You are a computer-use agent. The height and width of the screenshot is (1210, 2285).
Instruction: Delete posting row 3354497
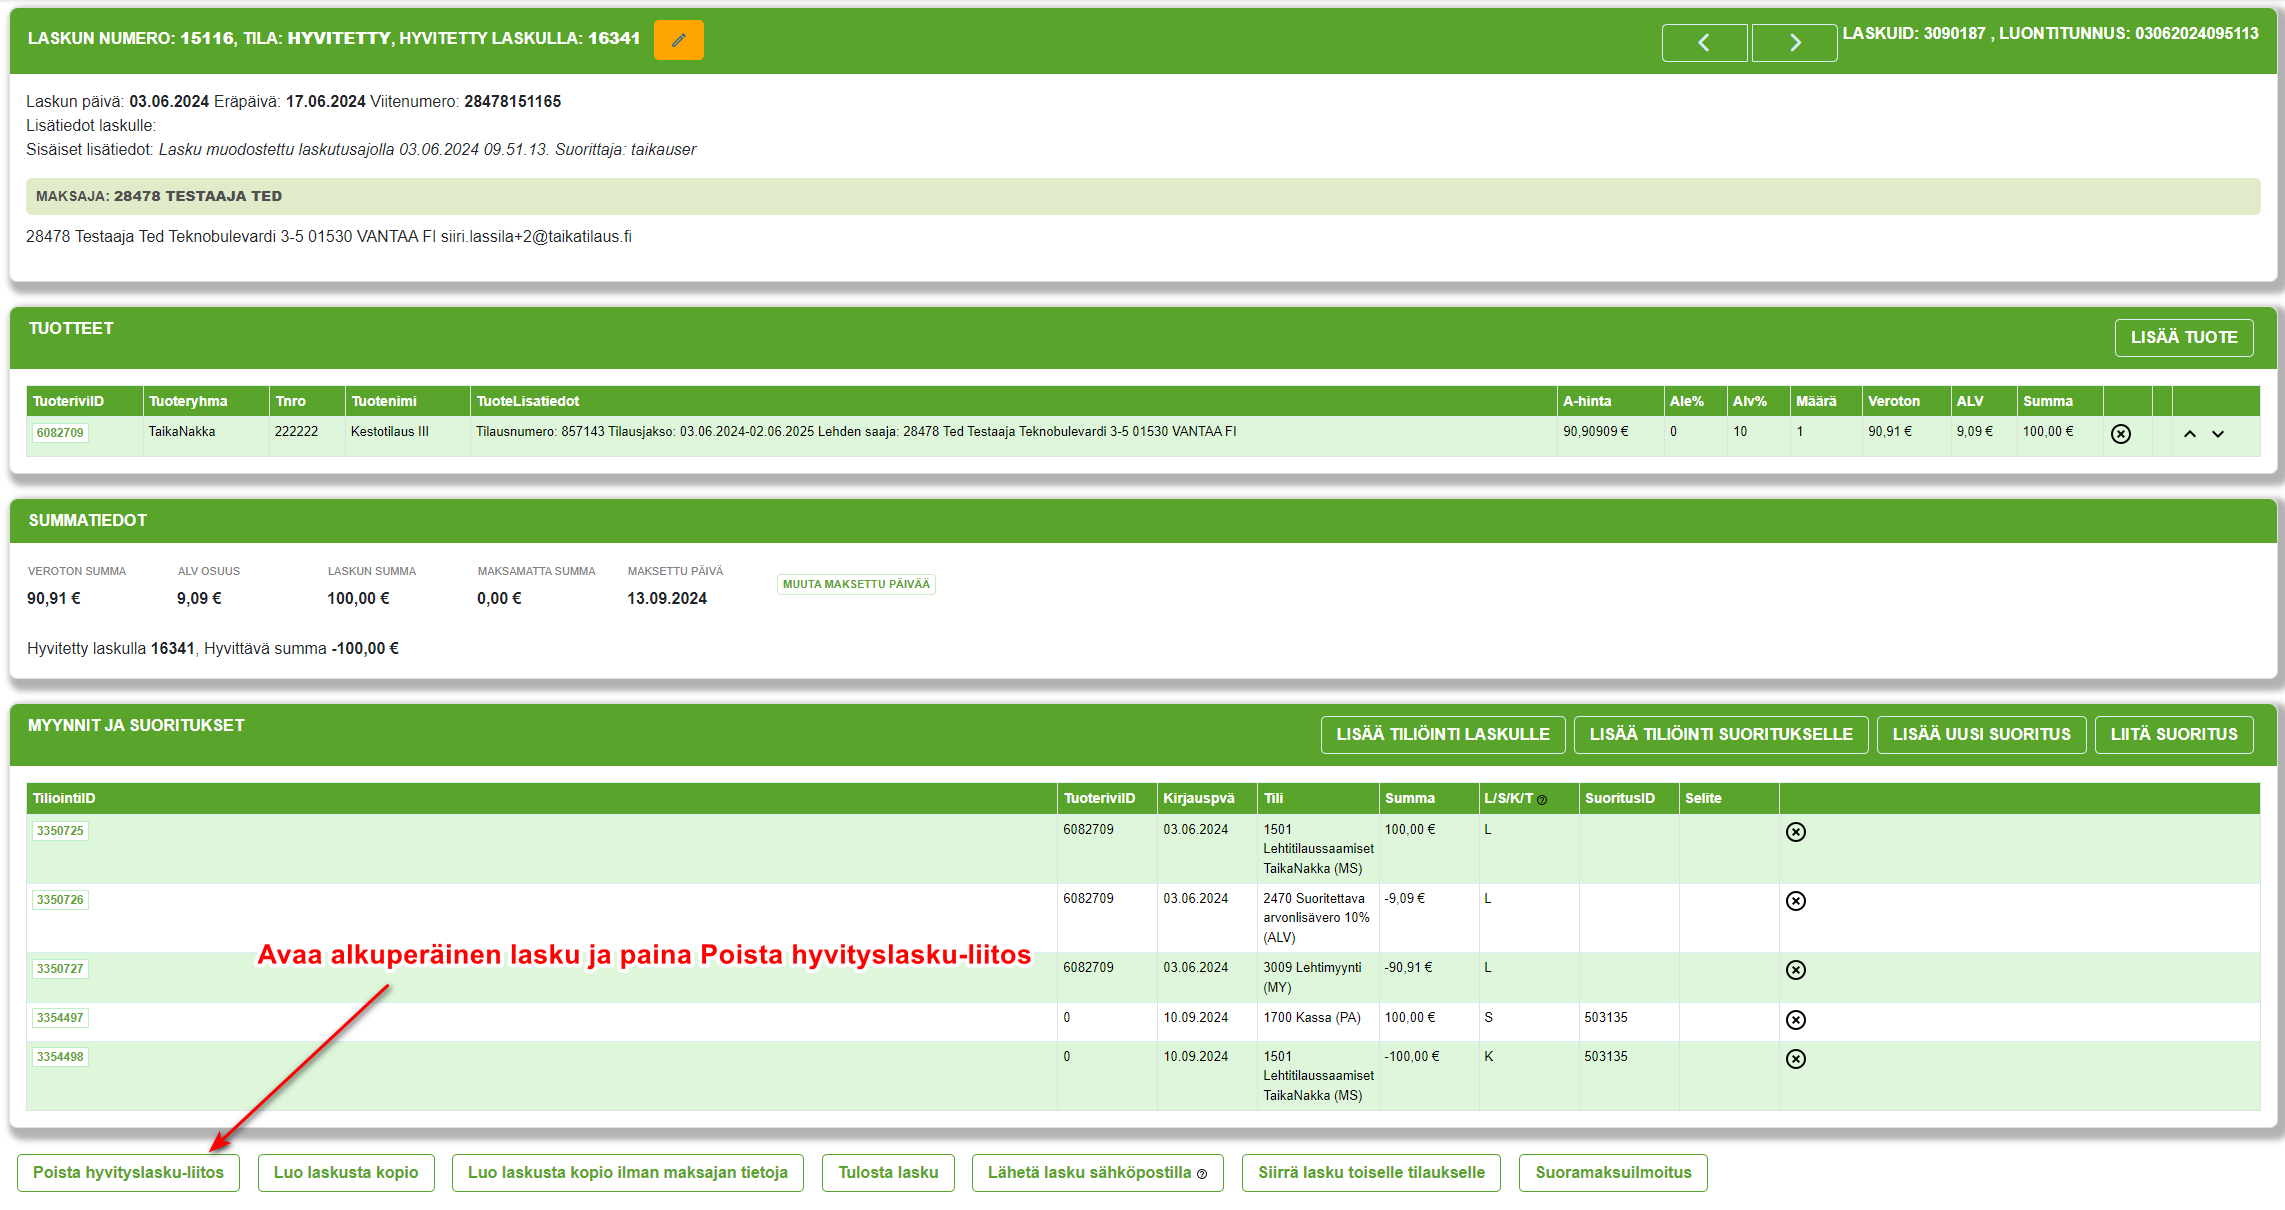pos(1795,1020)
